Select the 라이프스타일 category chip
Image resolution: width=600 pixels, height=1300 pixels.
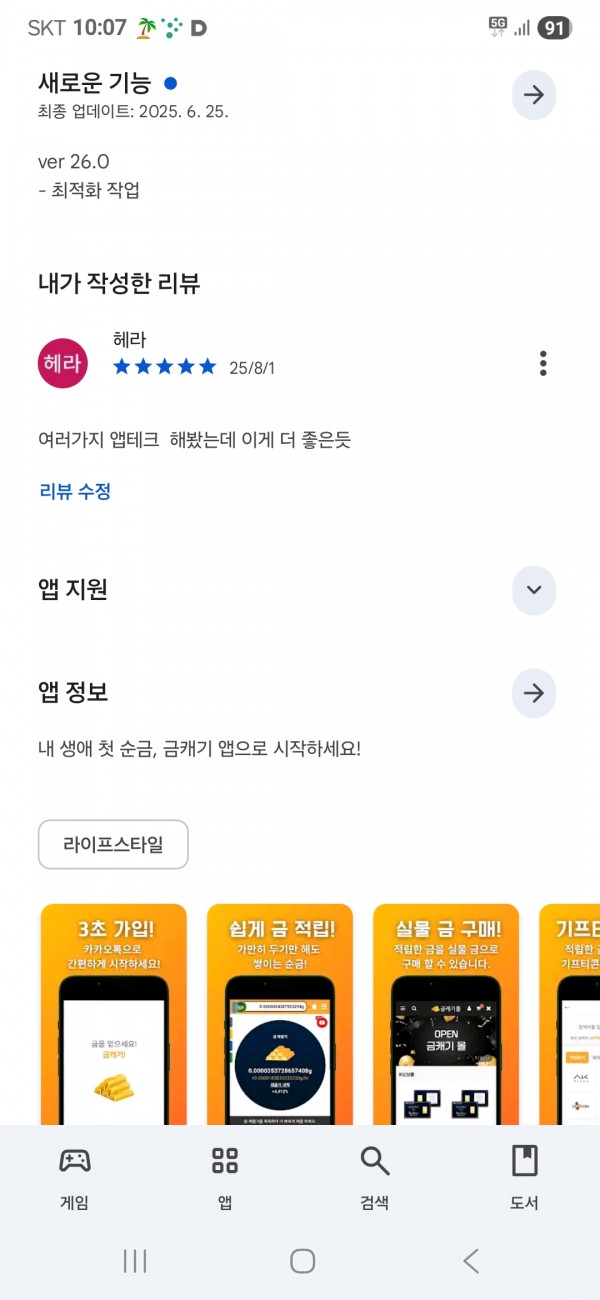pyautogui.click(x=113, y=844)
